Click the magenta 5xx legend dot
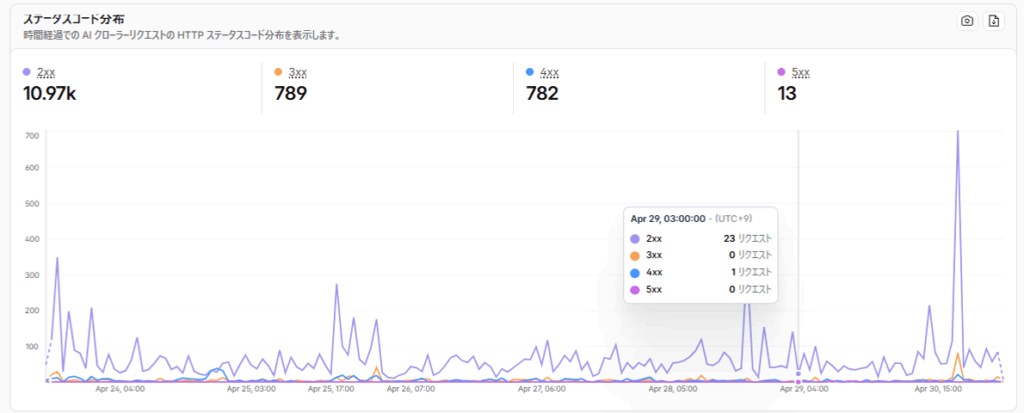 781,72
